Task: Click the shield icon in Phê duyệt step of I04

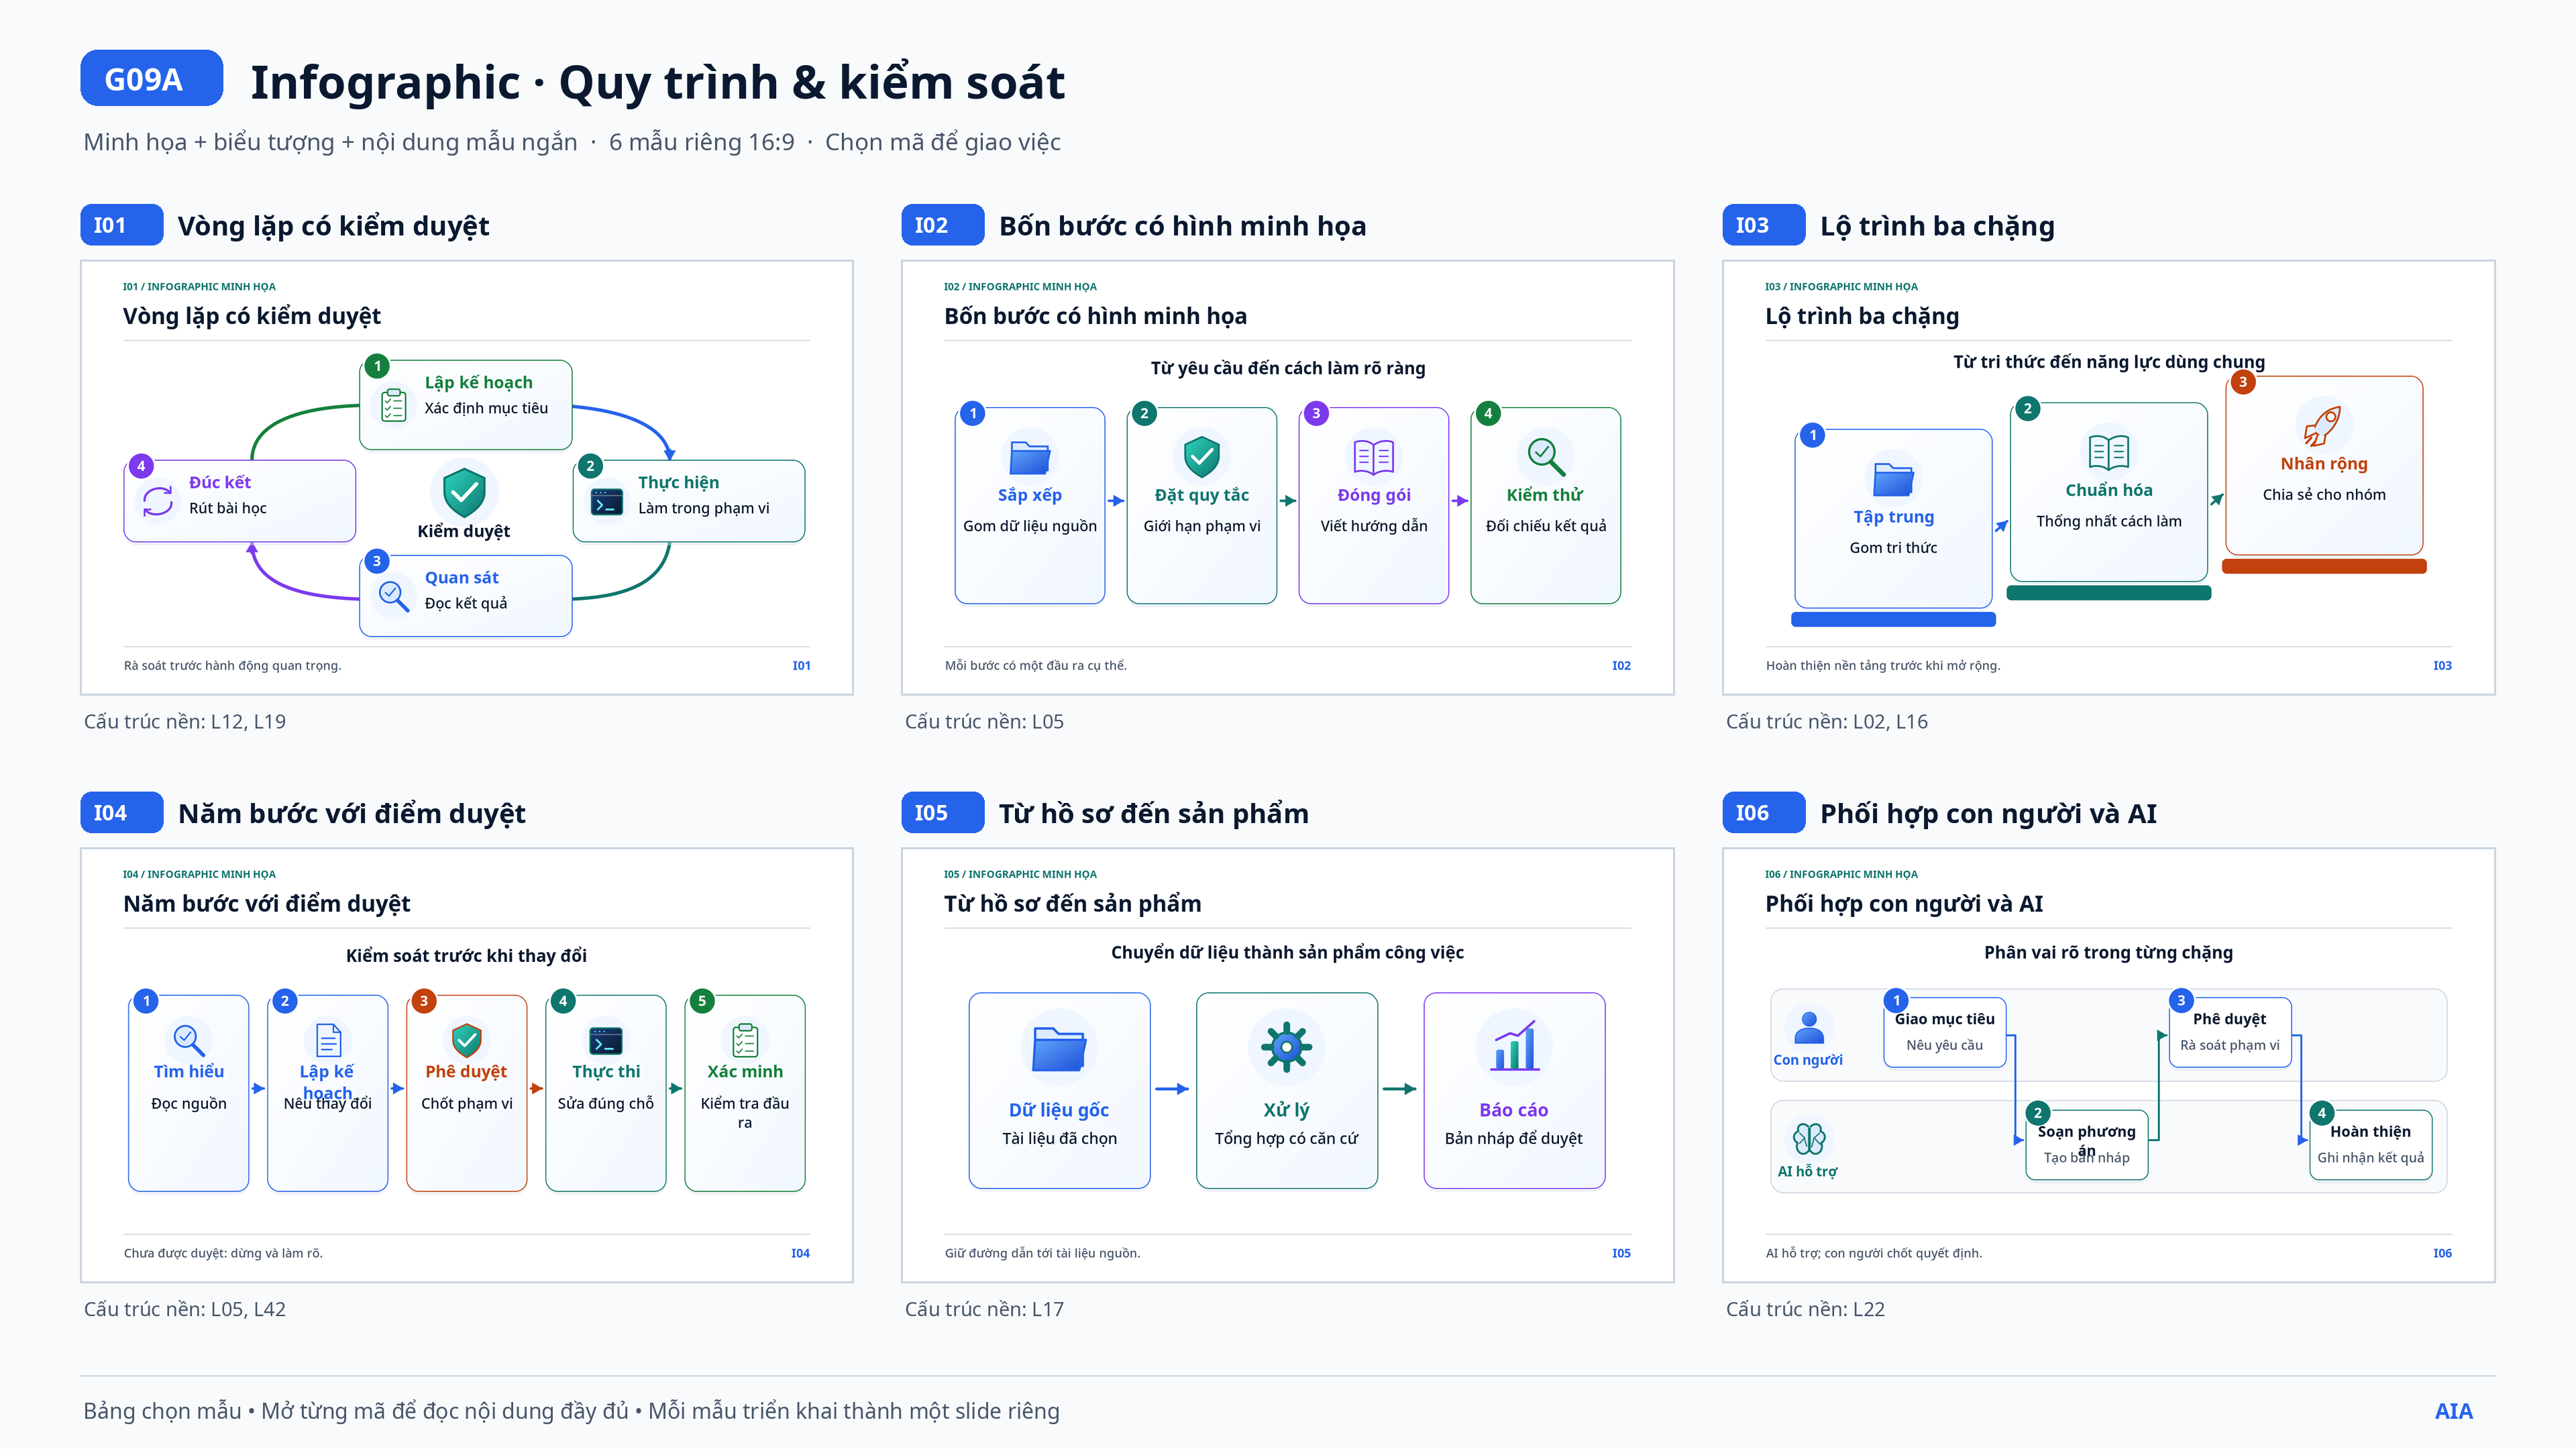Action: click(467, 1040)
